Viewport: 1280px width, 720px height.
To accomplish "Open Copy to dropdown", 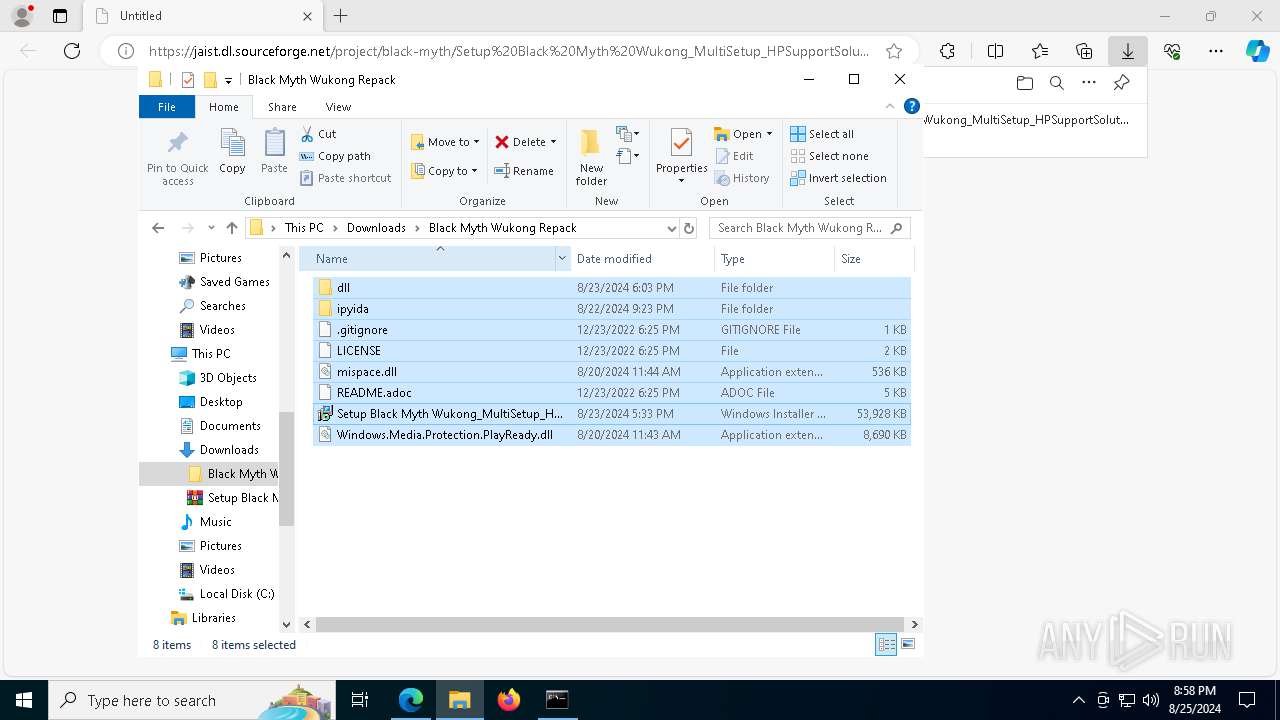I will 445,171.
